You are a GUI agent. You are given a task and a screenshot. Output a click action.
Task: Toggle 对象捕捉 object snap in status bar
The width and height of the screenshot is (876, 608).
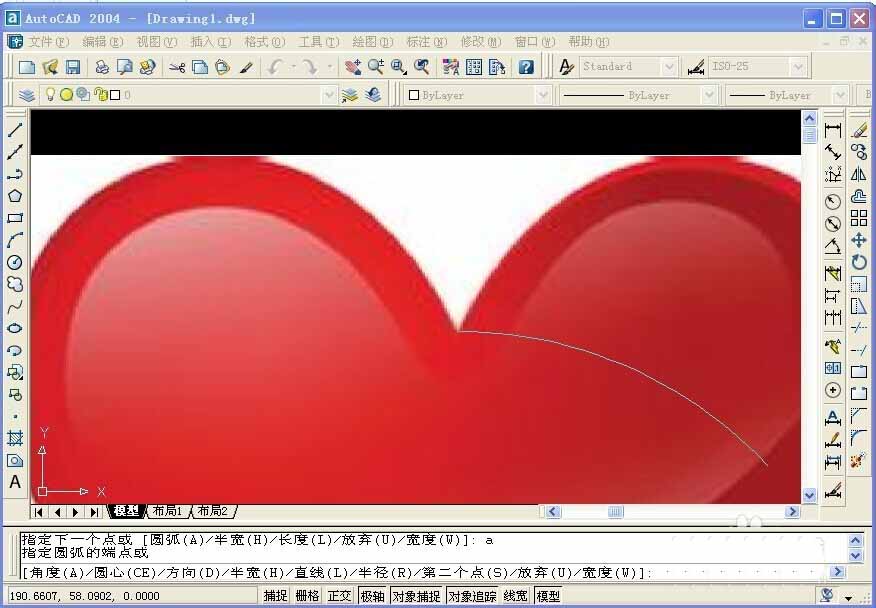tap(416, 596)
